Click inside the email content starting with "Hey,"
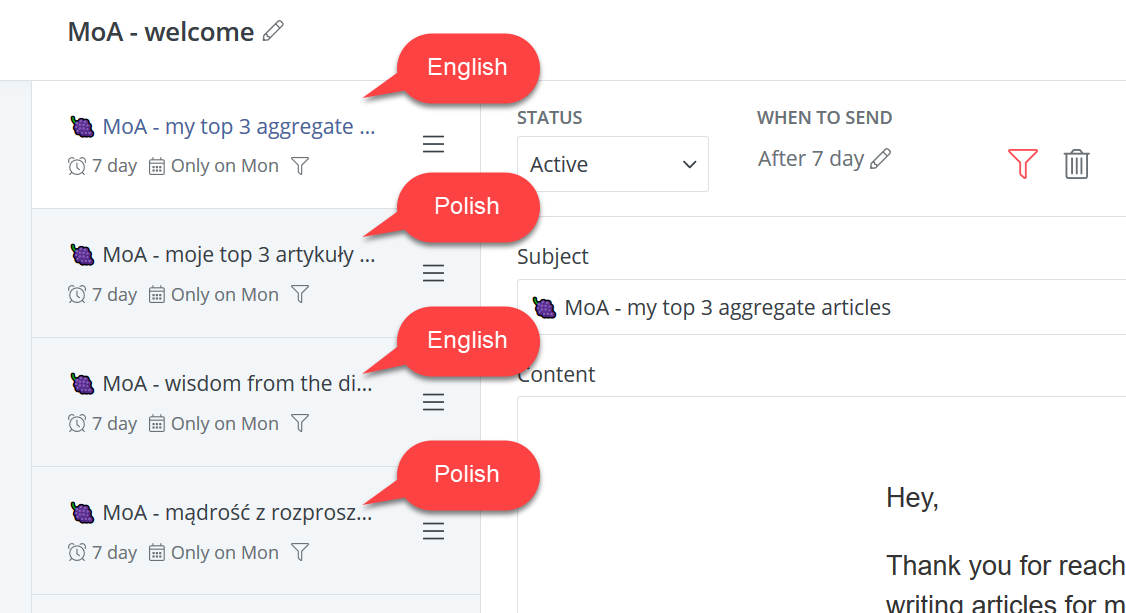 [911, 497]
